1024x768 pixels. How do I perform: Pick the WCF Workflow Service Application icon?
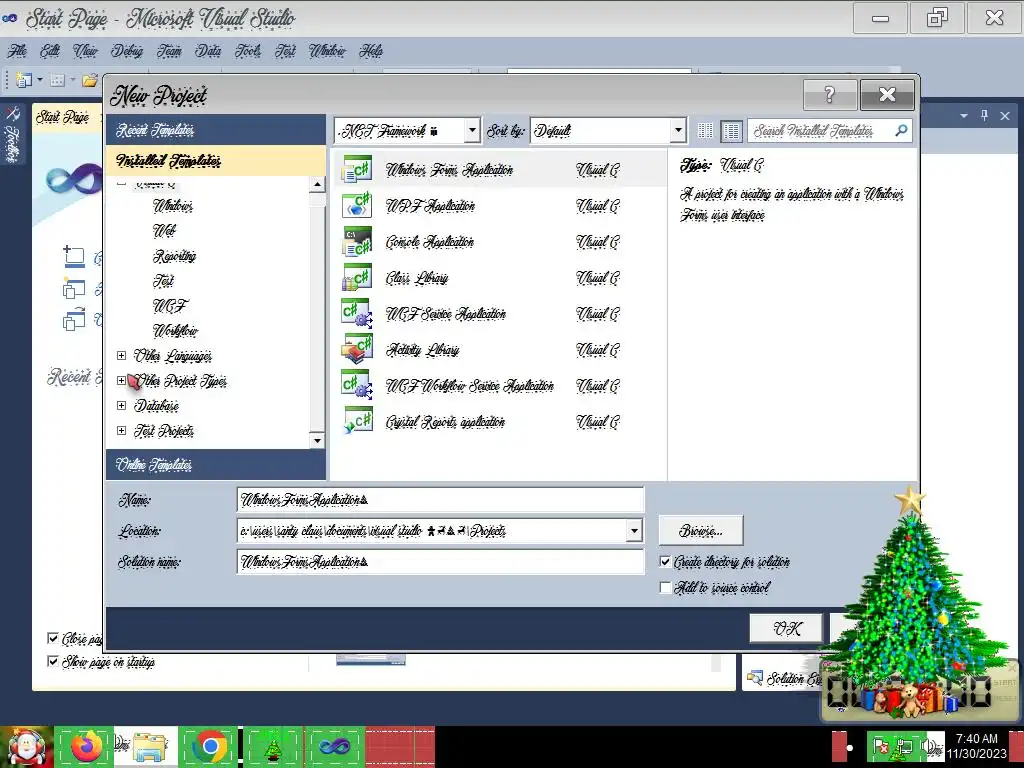click(x=357, y=385)
